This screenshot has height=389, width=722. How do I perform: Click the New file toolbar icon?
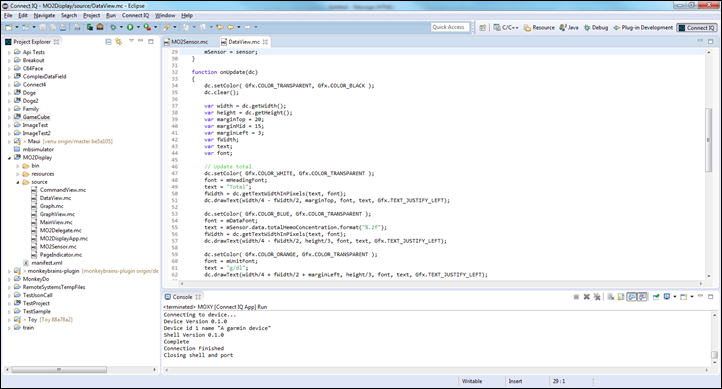click(x=9, y=27)
